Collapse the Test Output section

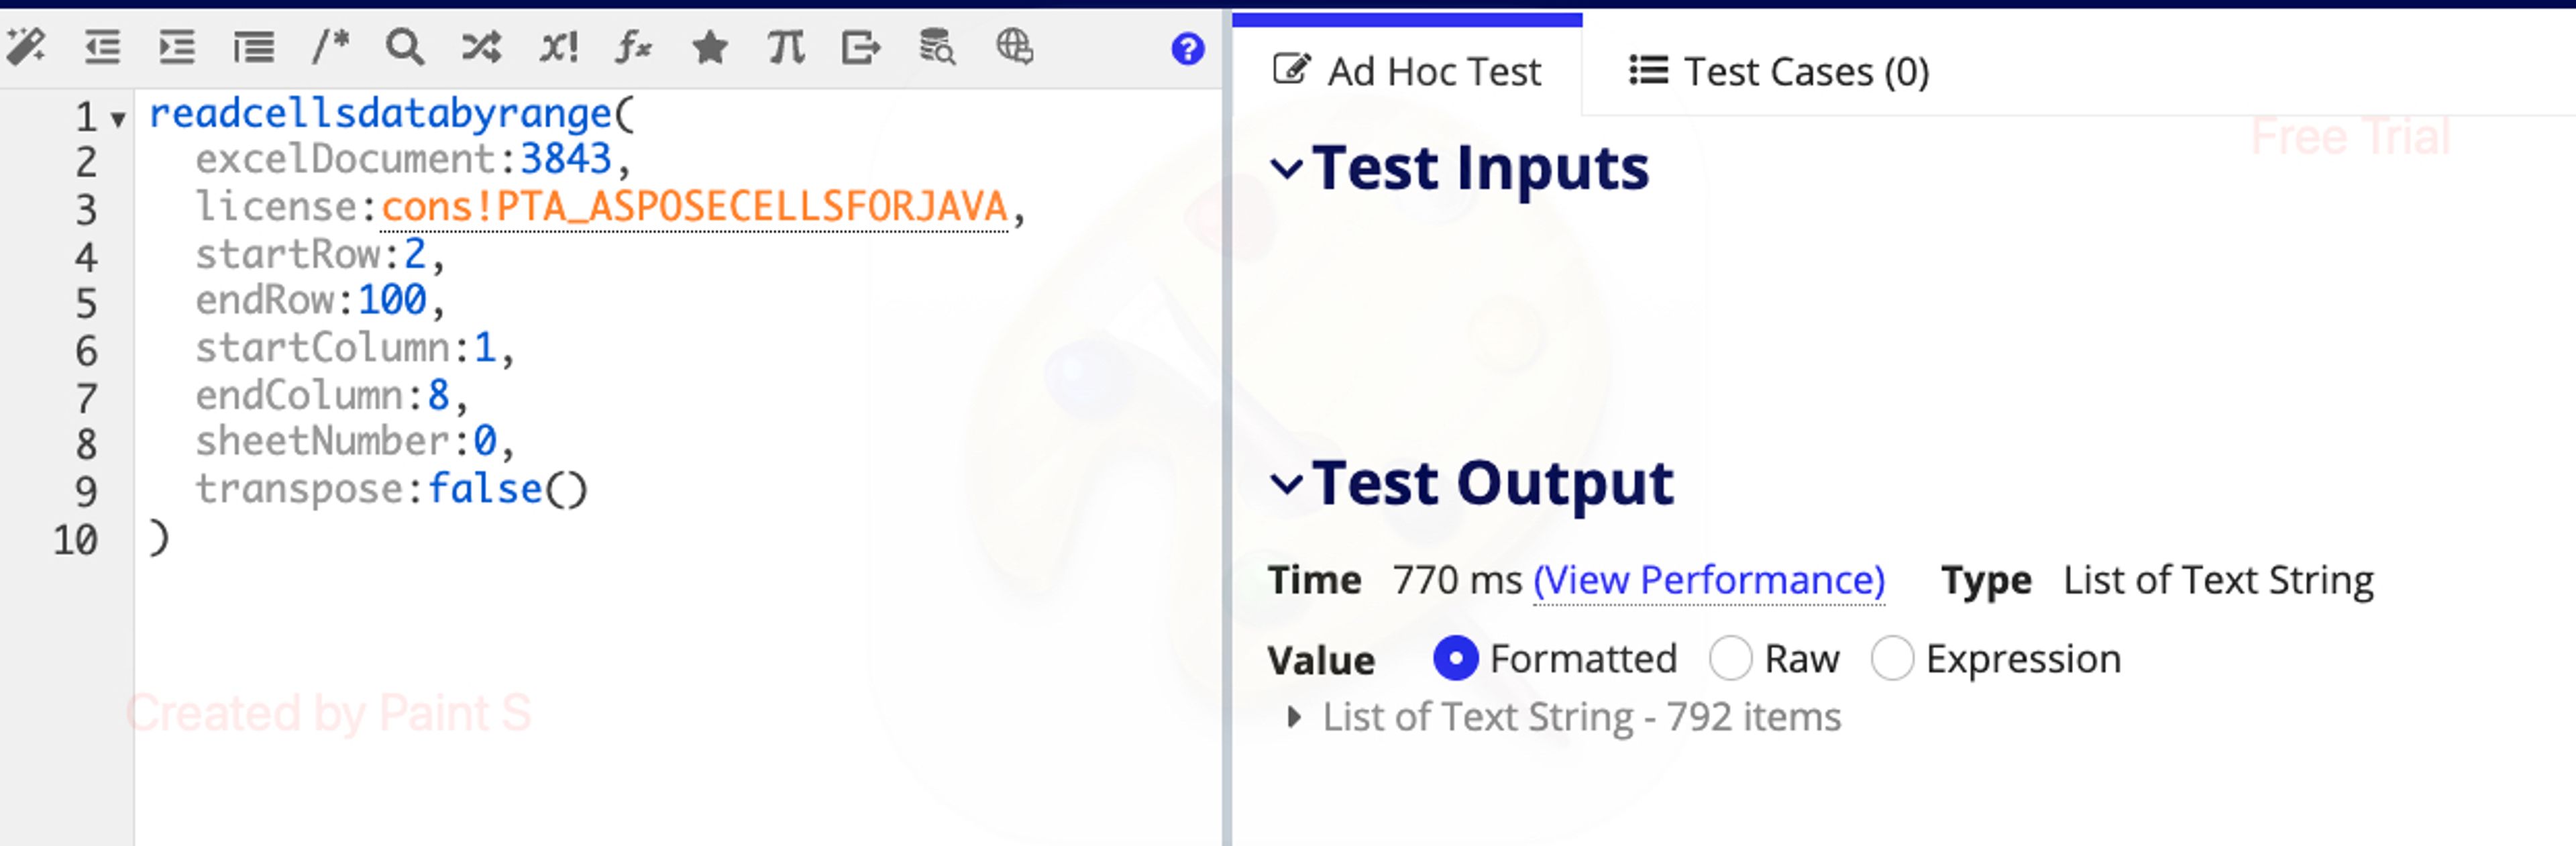tap(1286, 484)
